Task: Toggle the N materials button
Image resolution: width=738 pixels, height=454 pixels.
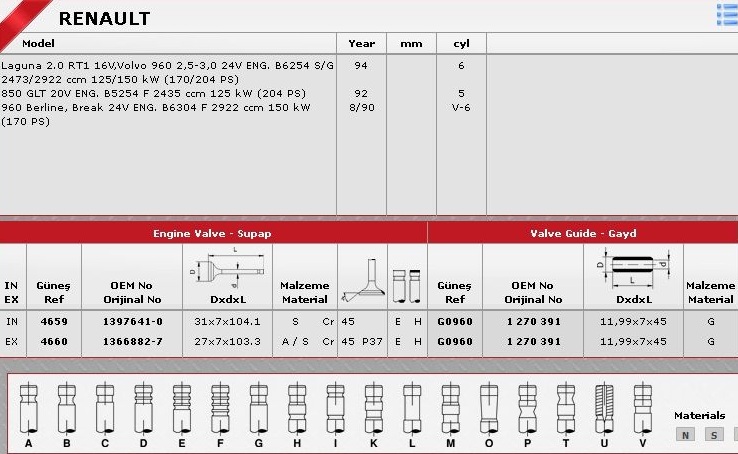Action: coord(685,434)
